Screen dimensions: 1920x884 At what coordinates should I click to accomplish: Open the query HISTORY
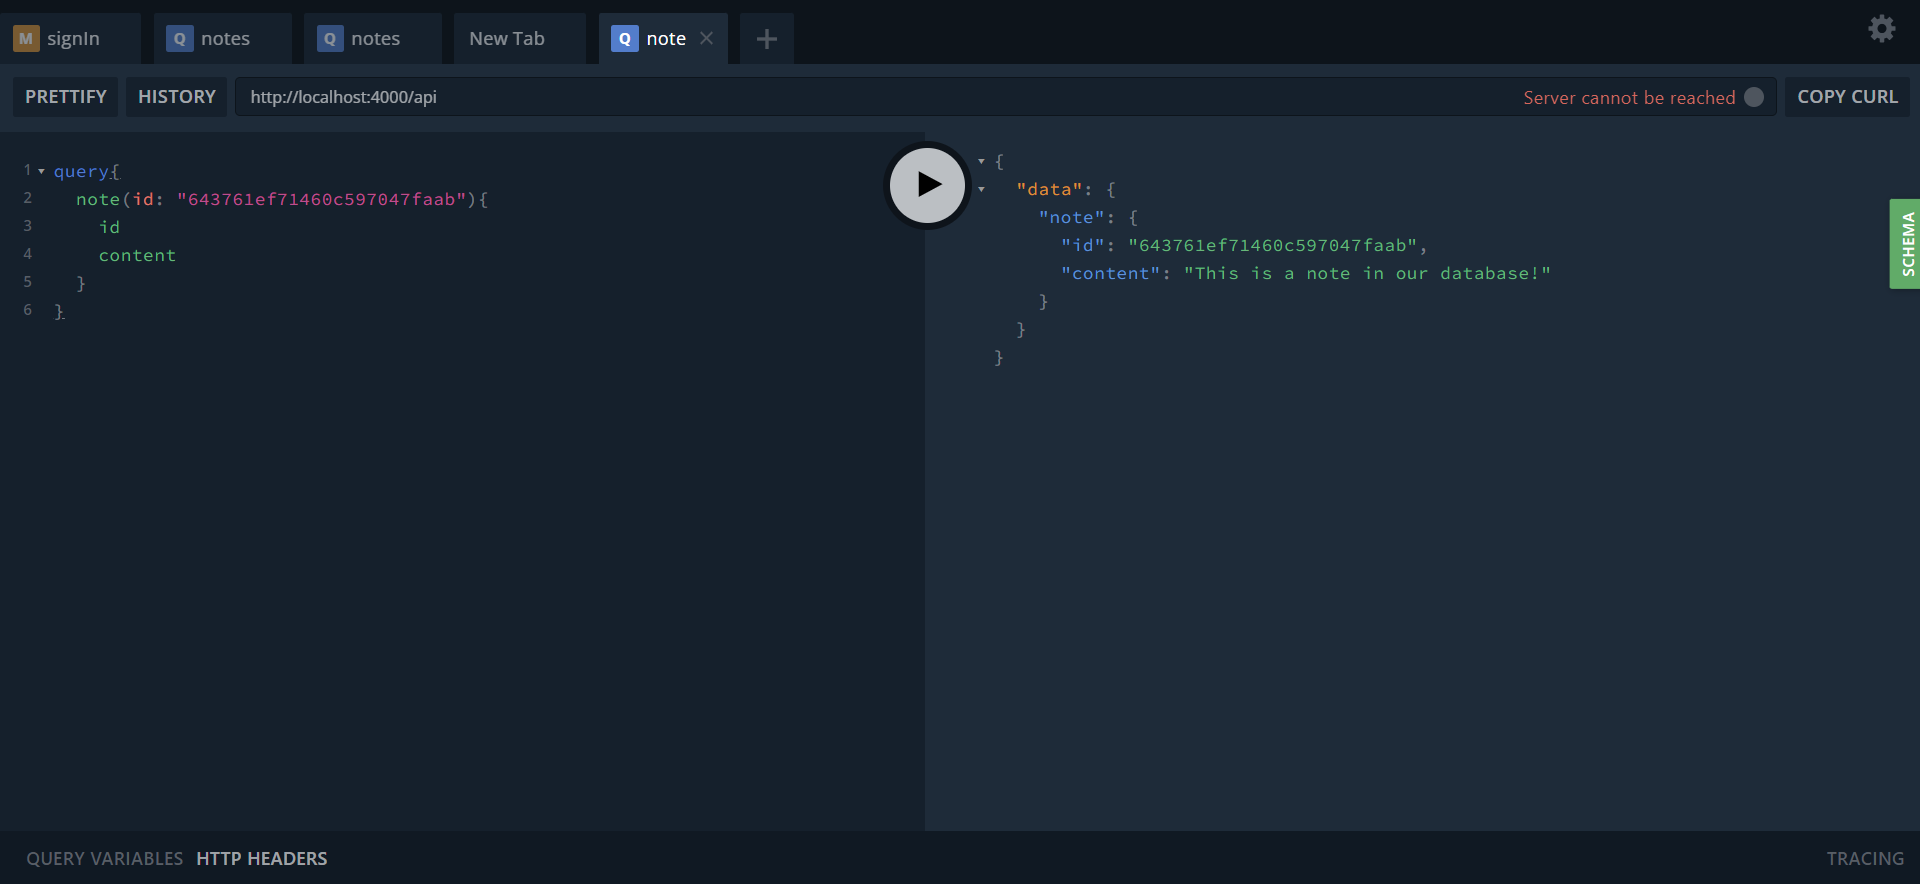coord(177,97)
